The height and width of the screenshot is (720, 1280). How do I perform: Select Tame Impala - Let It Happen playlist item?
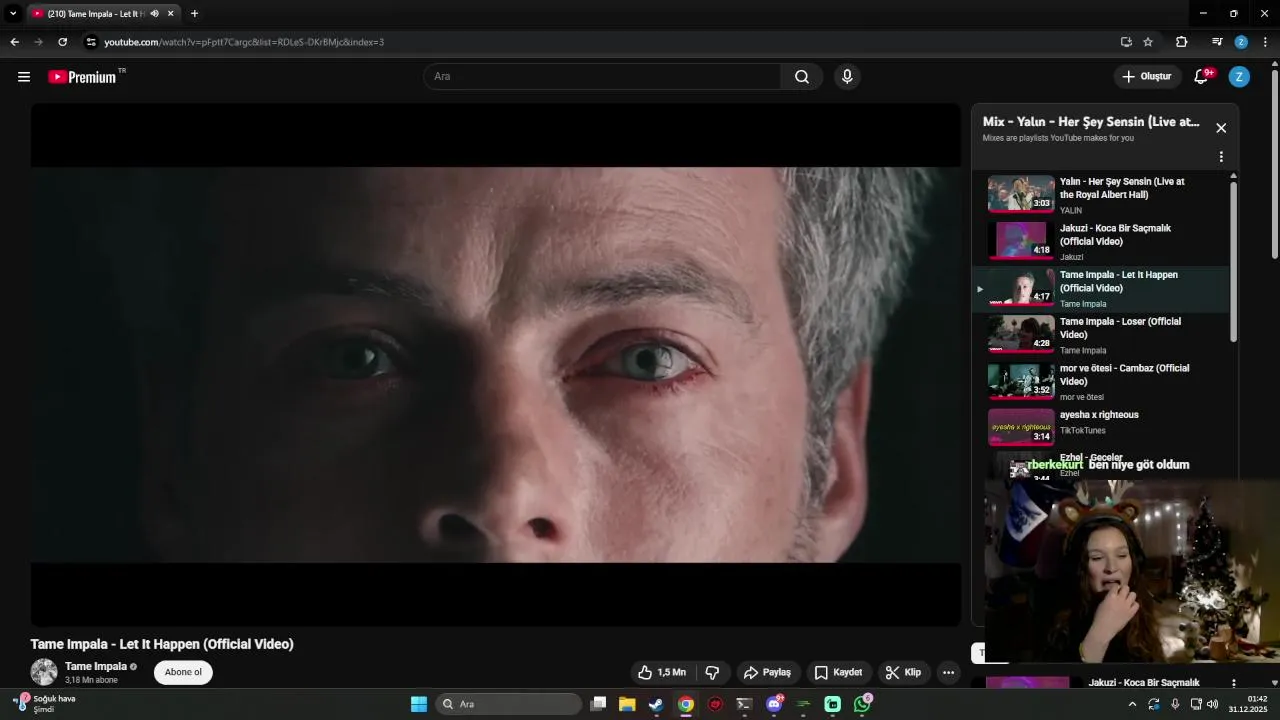coord(1100,288)
